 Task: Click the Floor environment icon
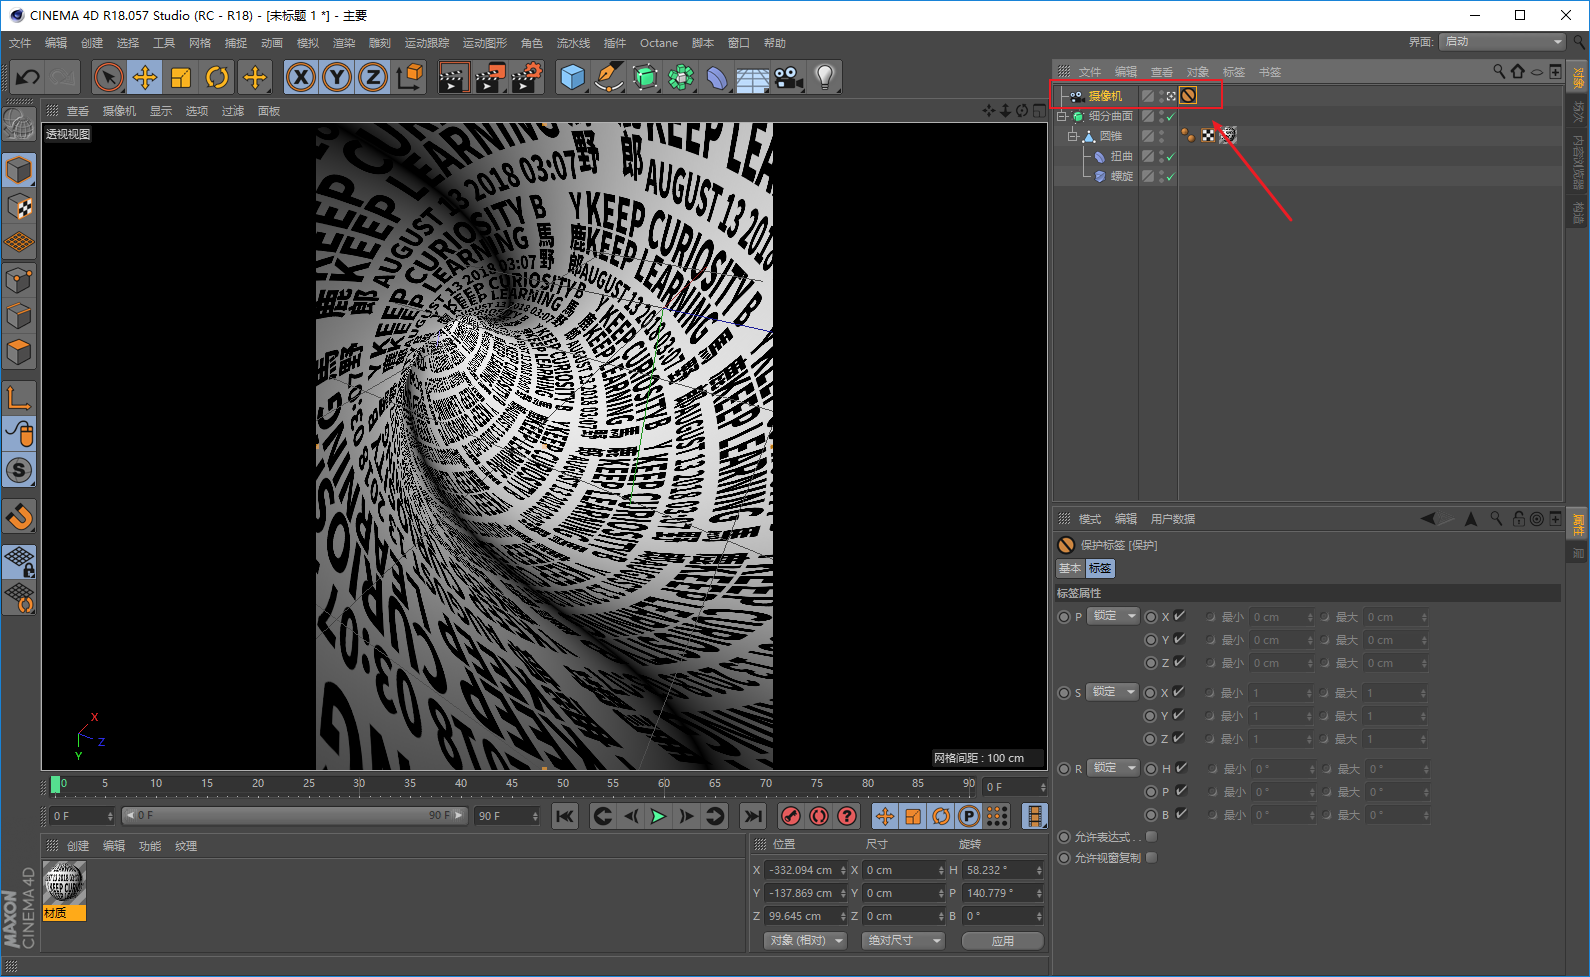point(753,77)
